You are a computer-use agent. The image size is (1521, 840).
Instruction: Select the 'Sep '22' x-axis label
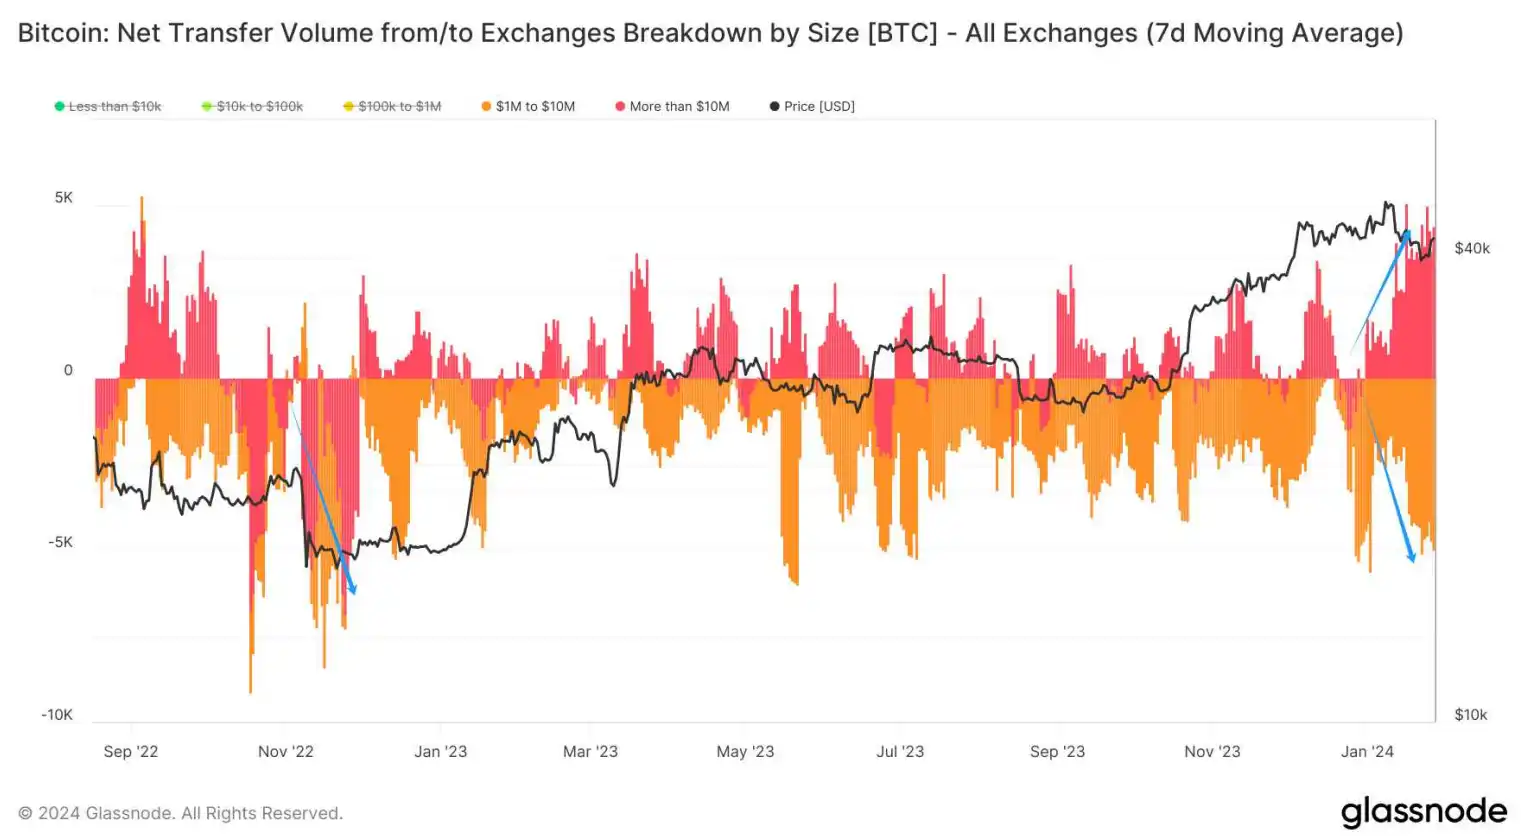click(x=131, y=751)
